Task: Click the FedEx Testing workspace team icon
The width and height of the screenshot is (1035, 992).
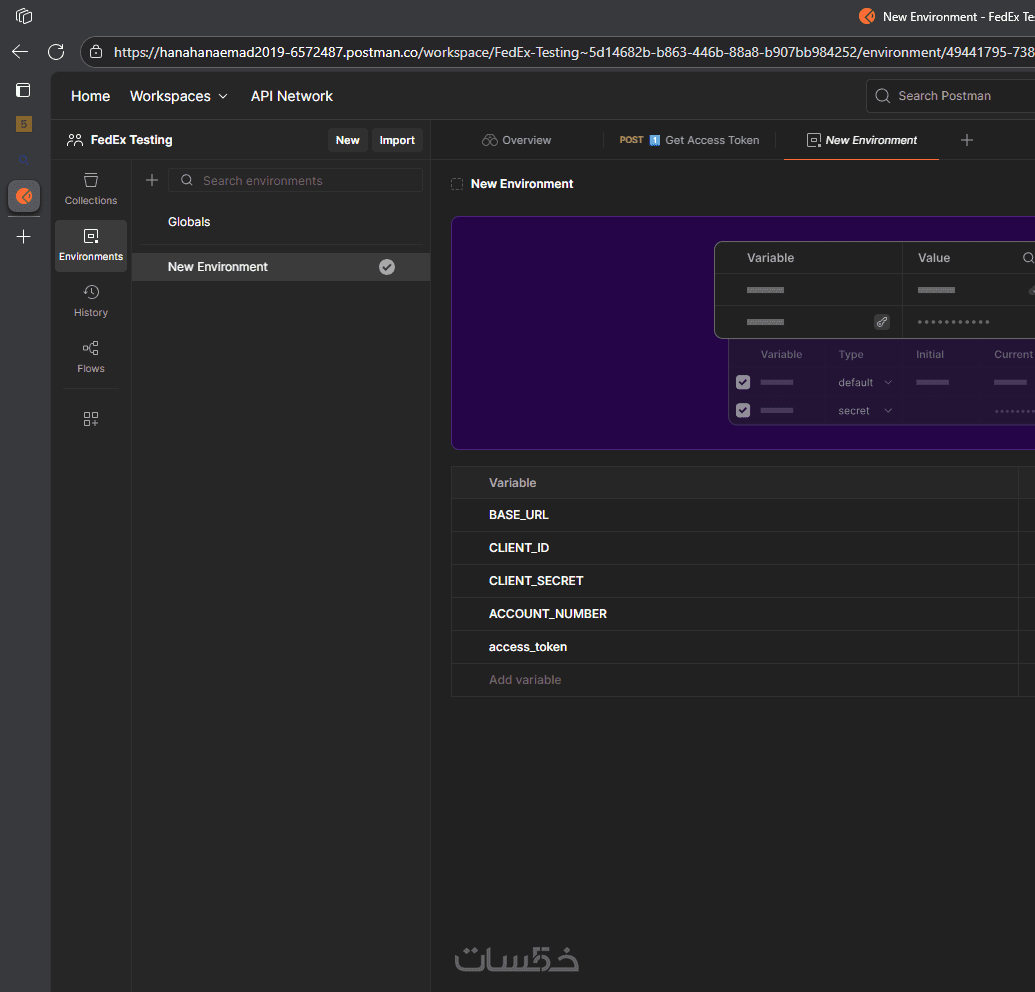Action: pos(75,140)
